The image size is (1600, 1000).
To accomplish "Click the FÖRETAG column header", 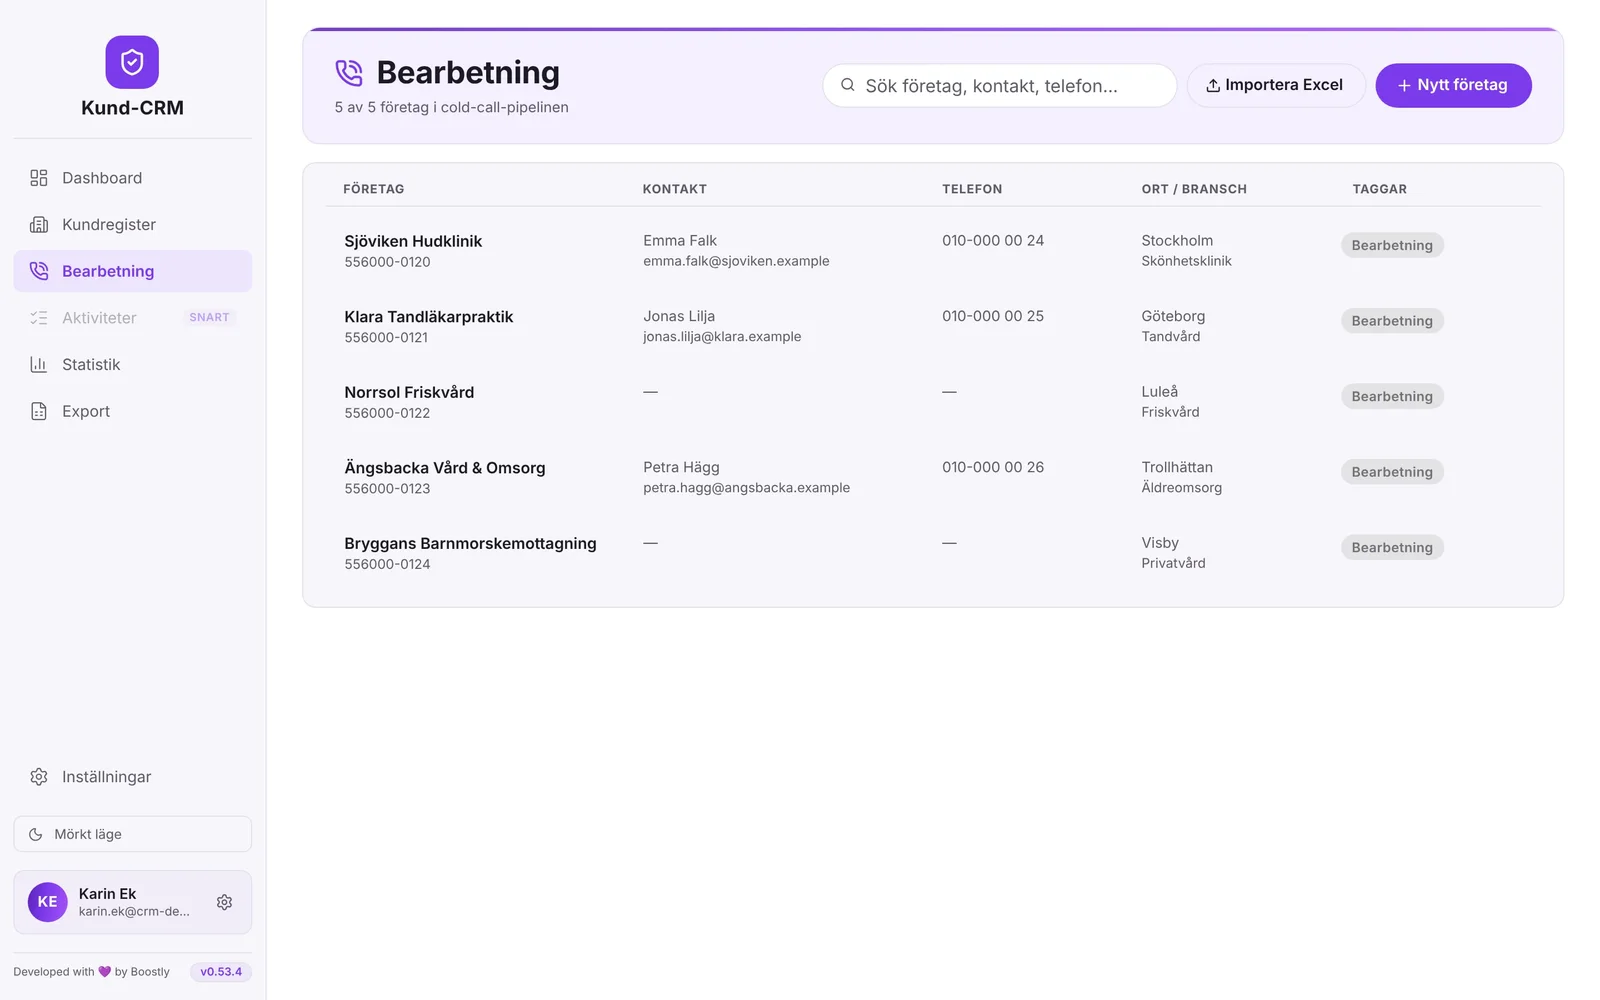I will point(374,189).
